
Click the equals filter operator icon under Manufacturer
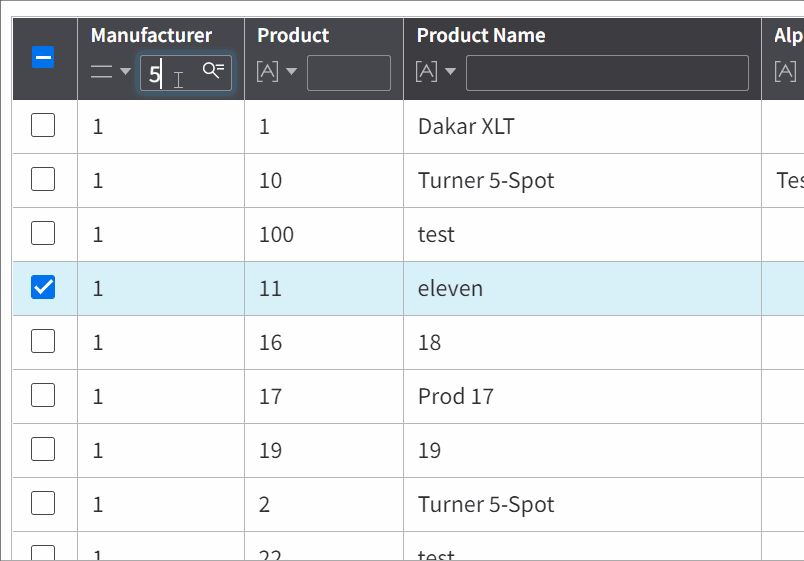[x=102, y=71]
